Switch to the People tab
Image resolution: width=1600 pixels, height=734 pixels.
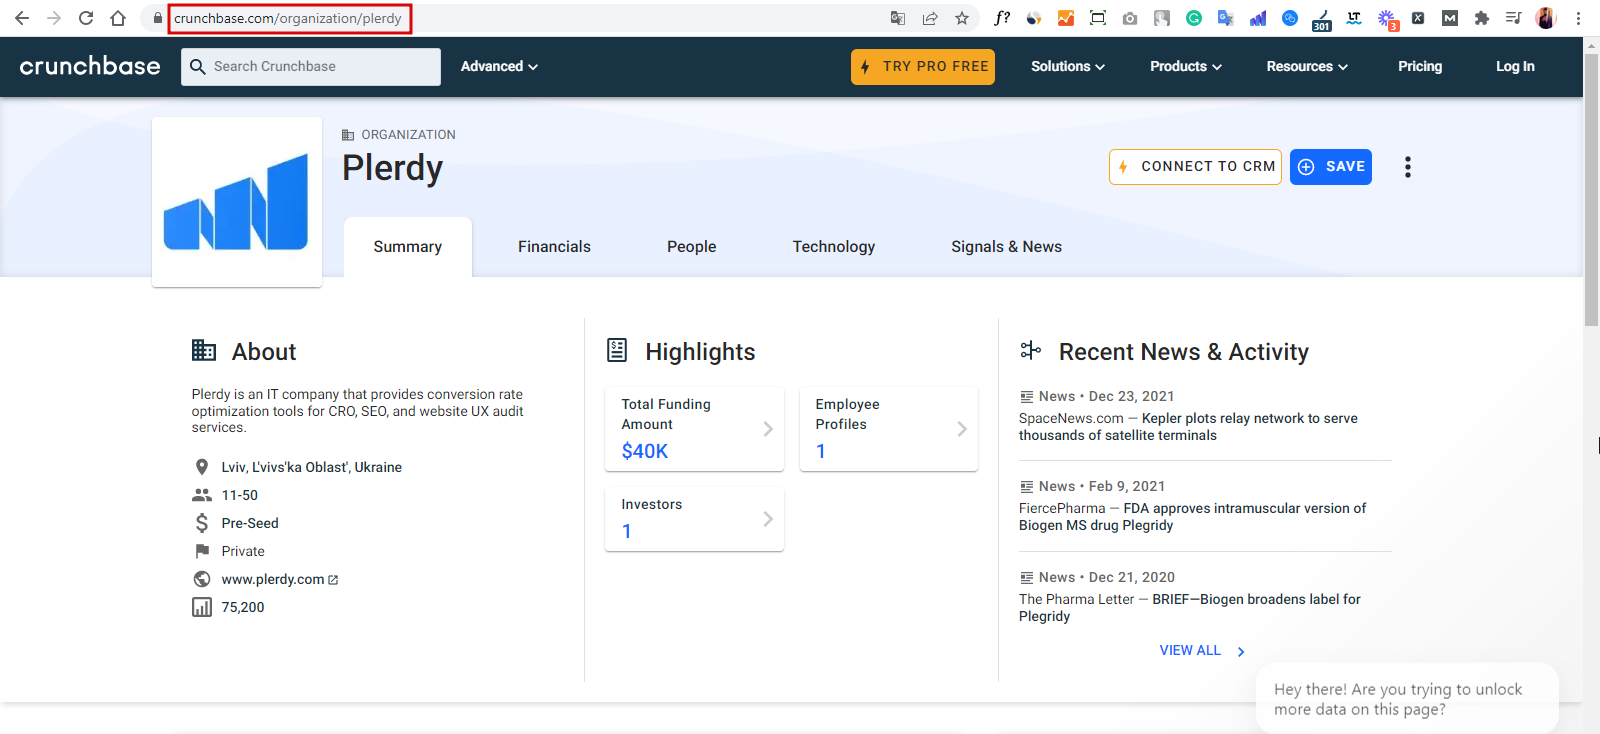point(692,247)
